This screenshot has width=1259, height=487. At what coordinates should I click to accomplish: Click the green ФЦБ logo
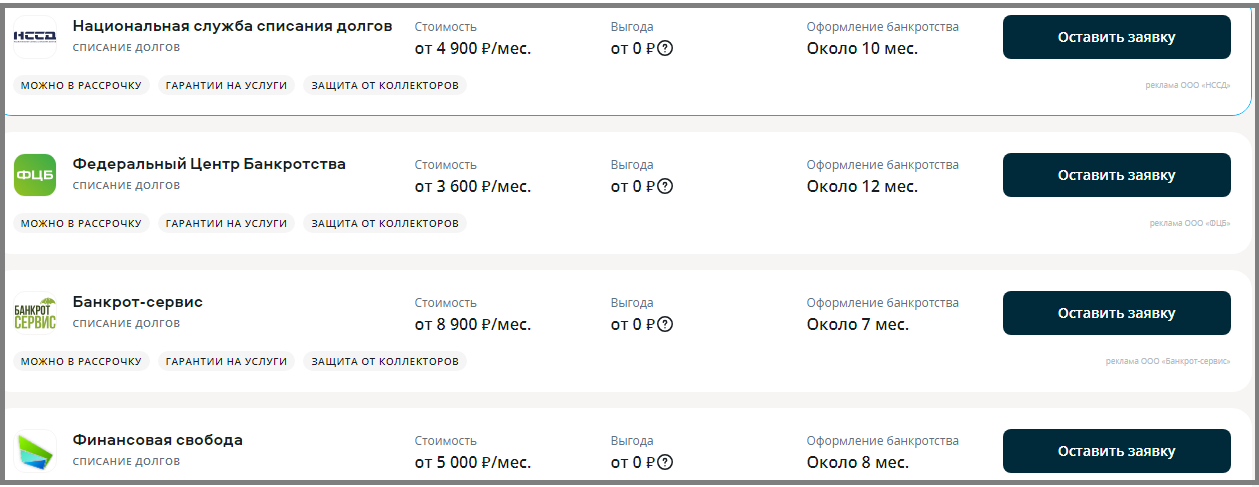[35, 175]
